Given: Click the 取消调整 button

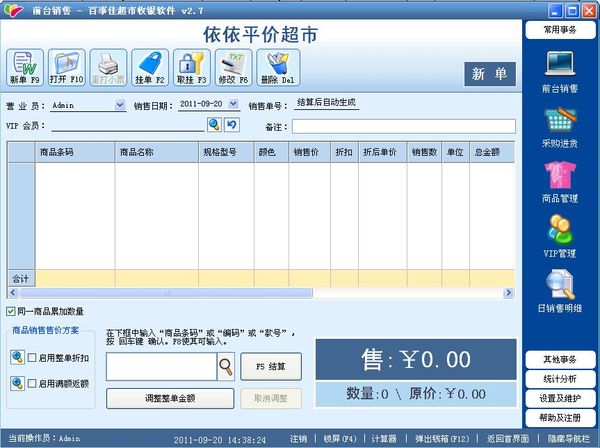Looking at the screenshot, I should click(x=271, y=398).
